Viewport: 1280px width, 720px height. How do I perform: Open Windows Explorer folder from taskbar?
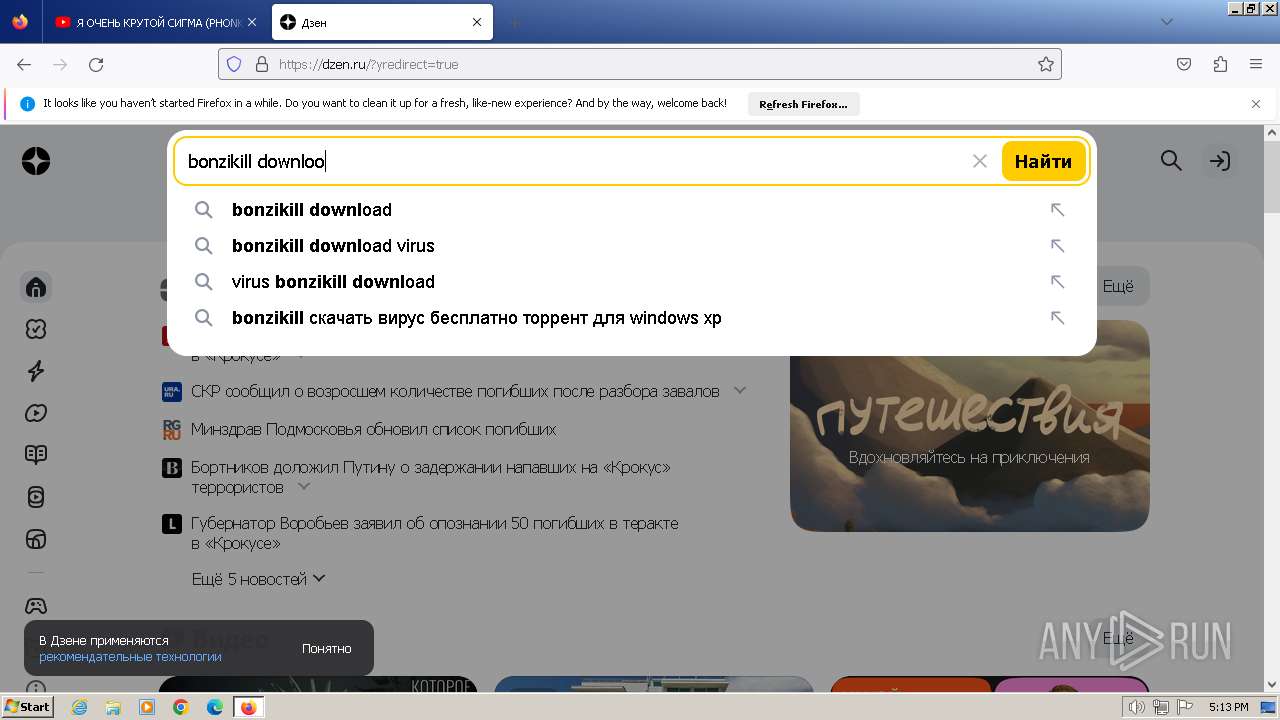point(113,707)
